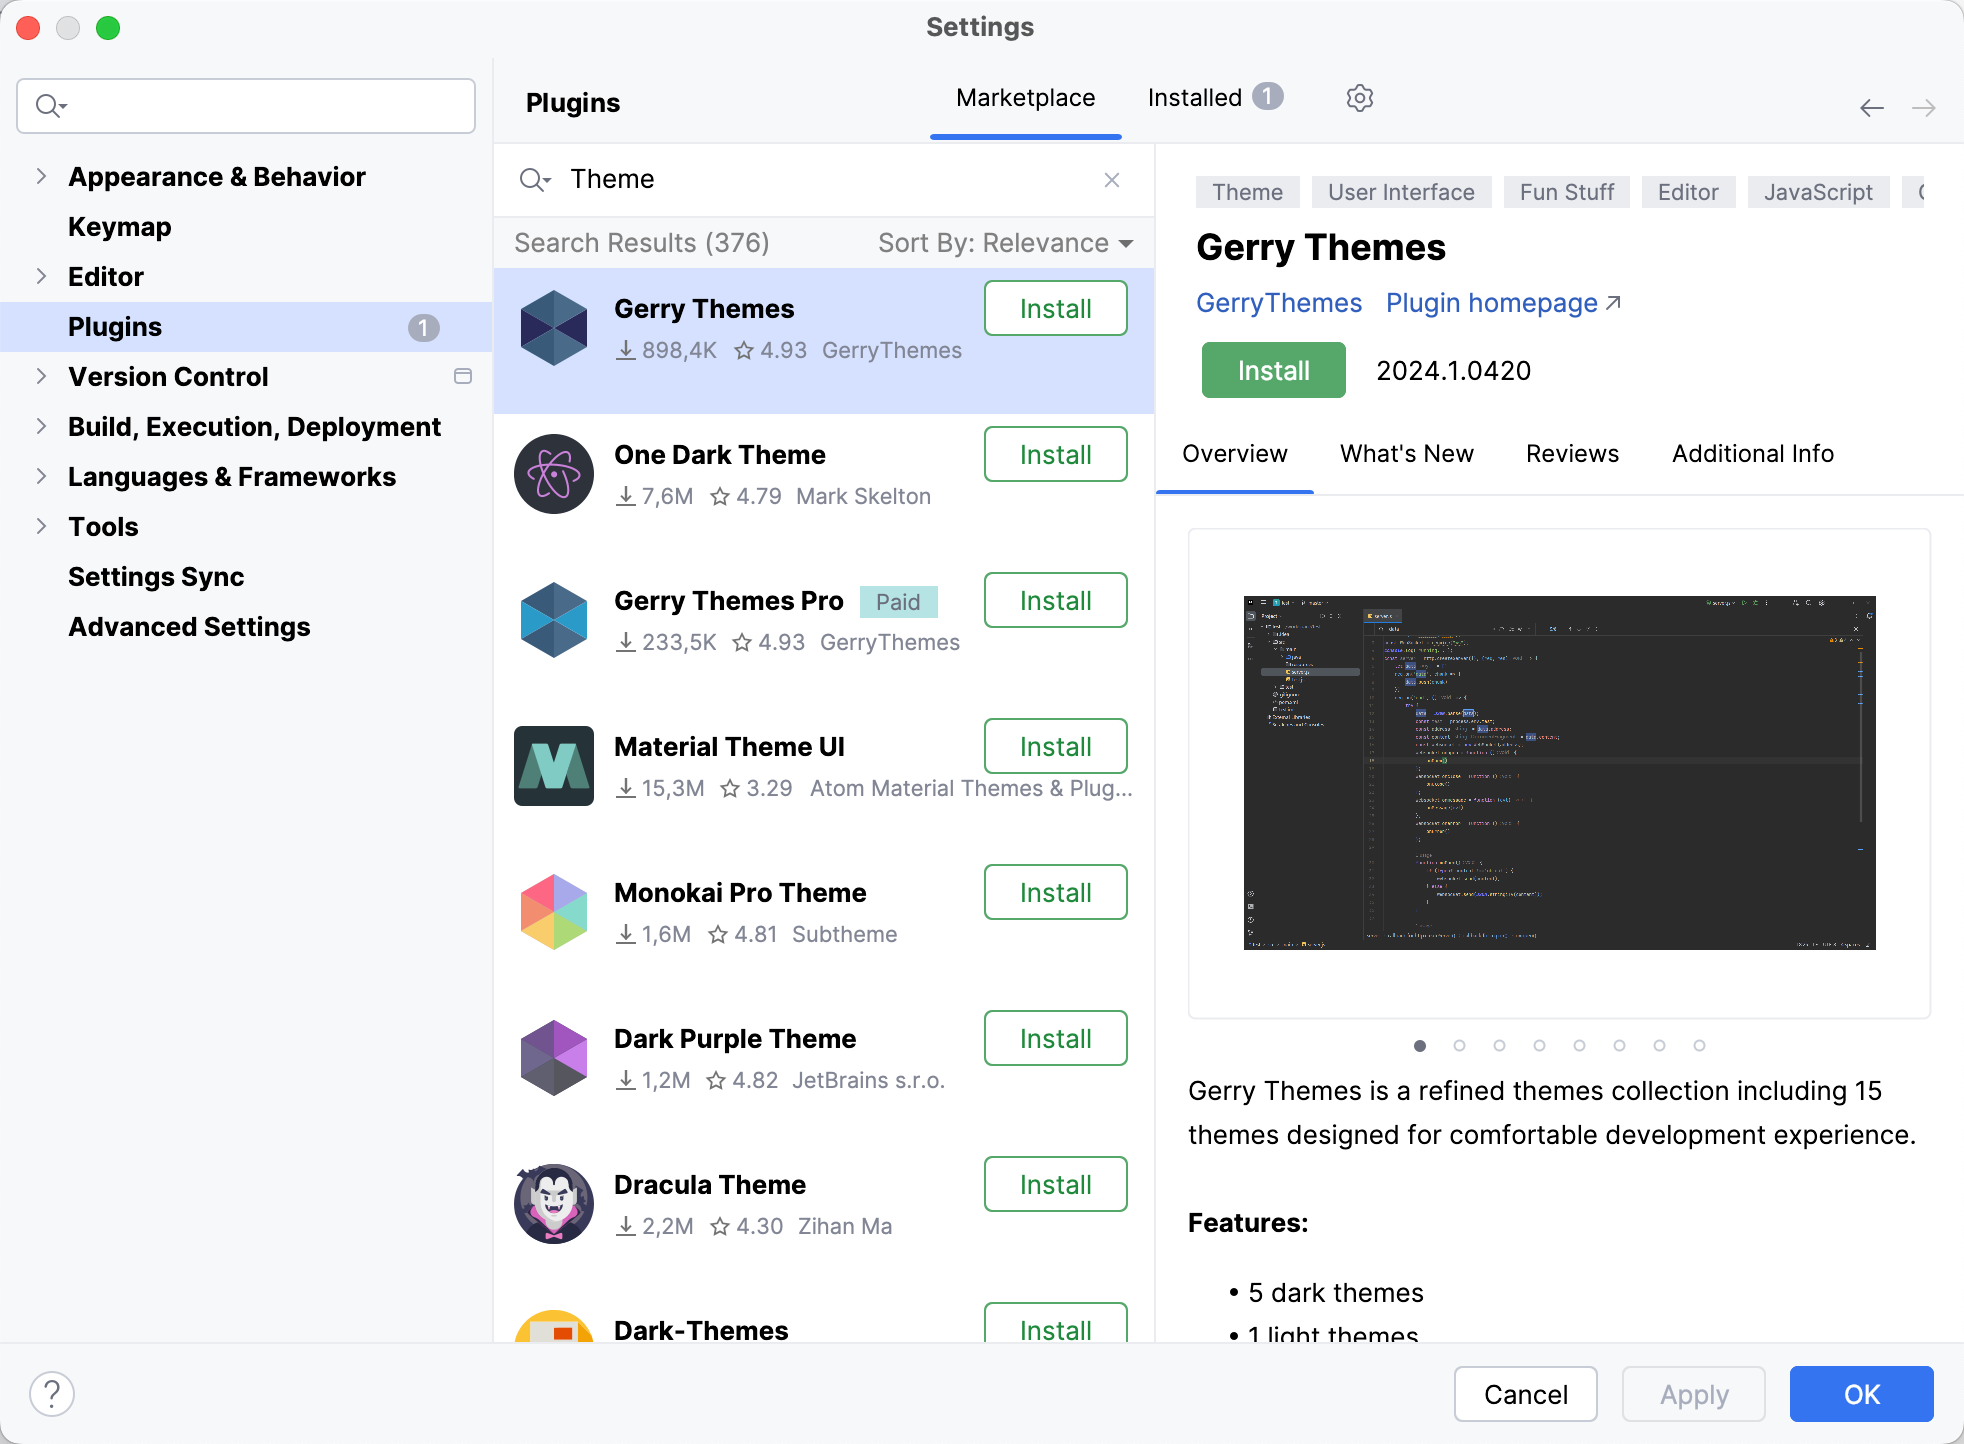Image resolution: width=1964 pixels, height=1444 pixels.
Task: Click the Dark Purple Theme plugin icon
Action: [552, 1057]
